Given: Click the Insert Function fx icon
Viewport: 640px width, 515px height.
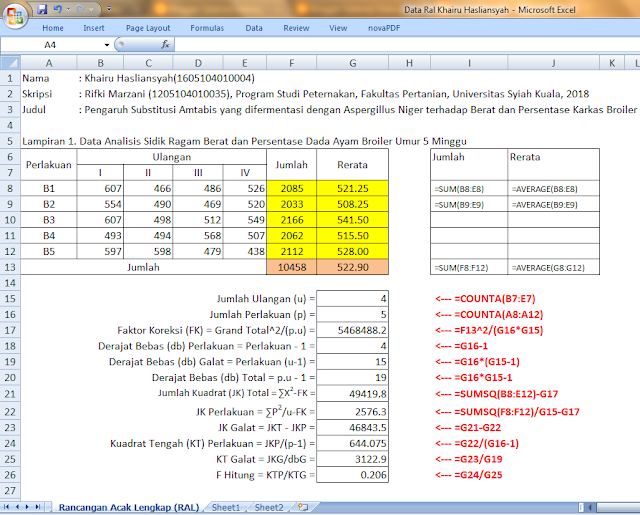Looking at the screenshot, I should pyautogui.click(x=165, y=44).
